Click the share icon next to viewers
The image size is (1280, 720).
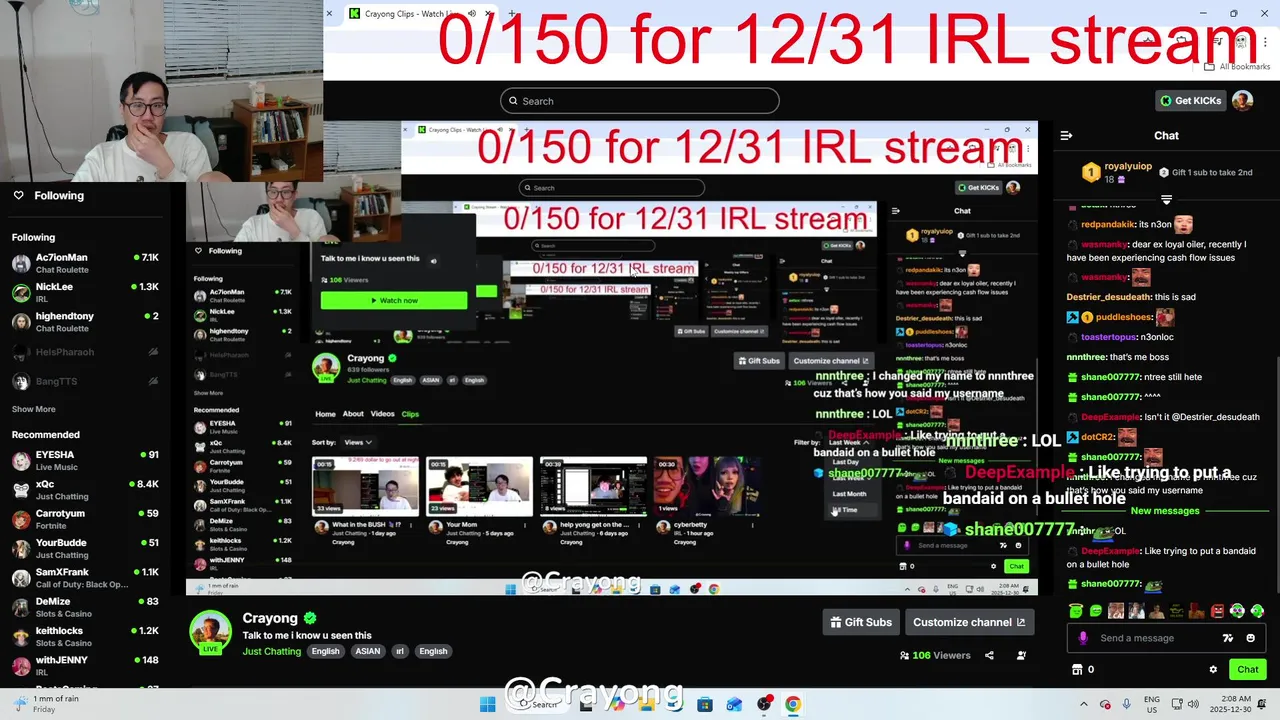click(x=989, y=655)
